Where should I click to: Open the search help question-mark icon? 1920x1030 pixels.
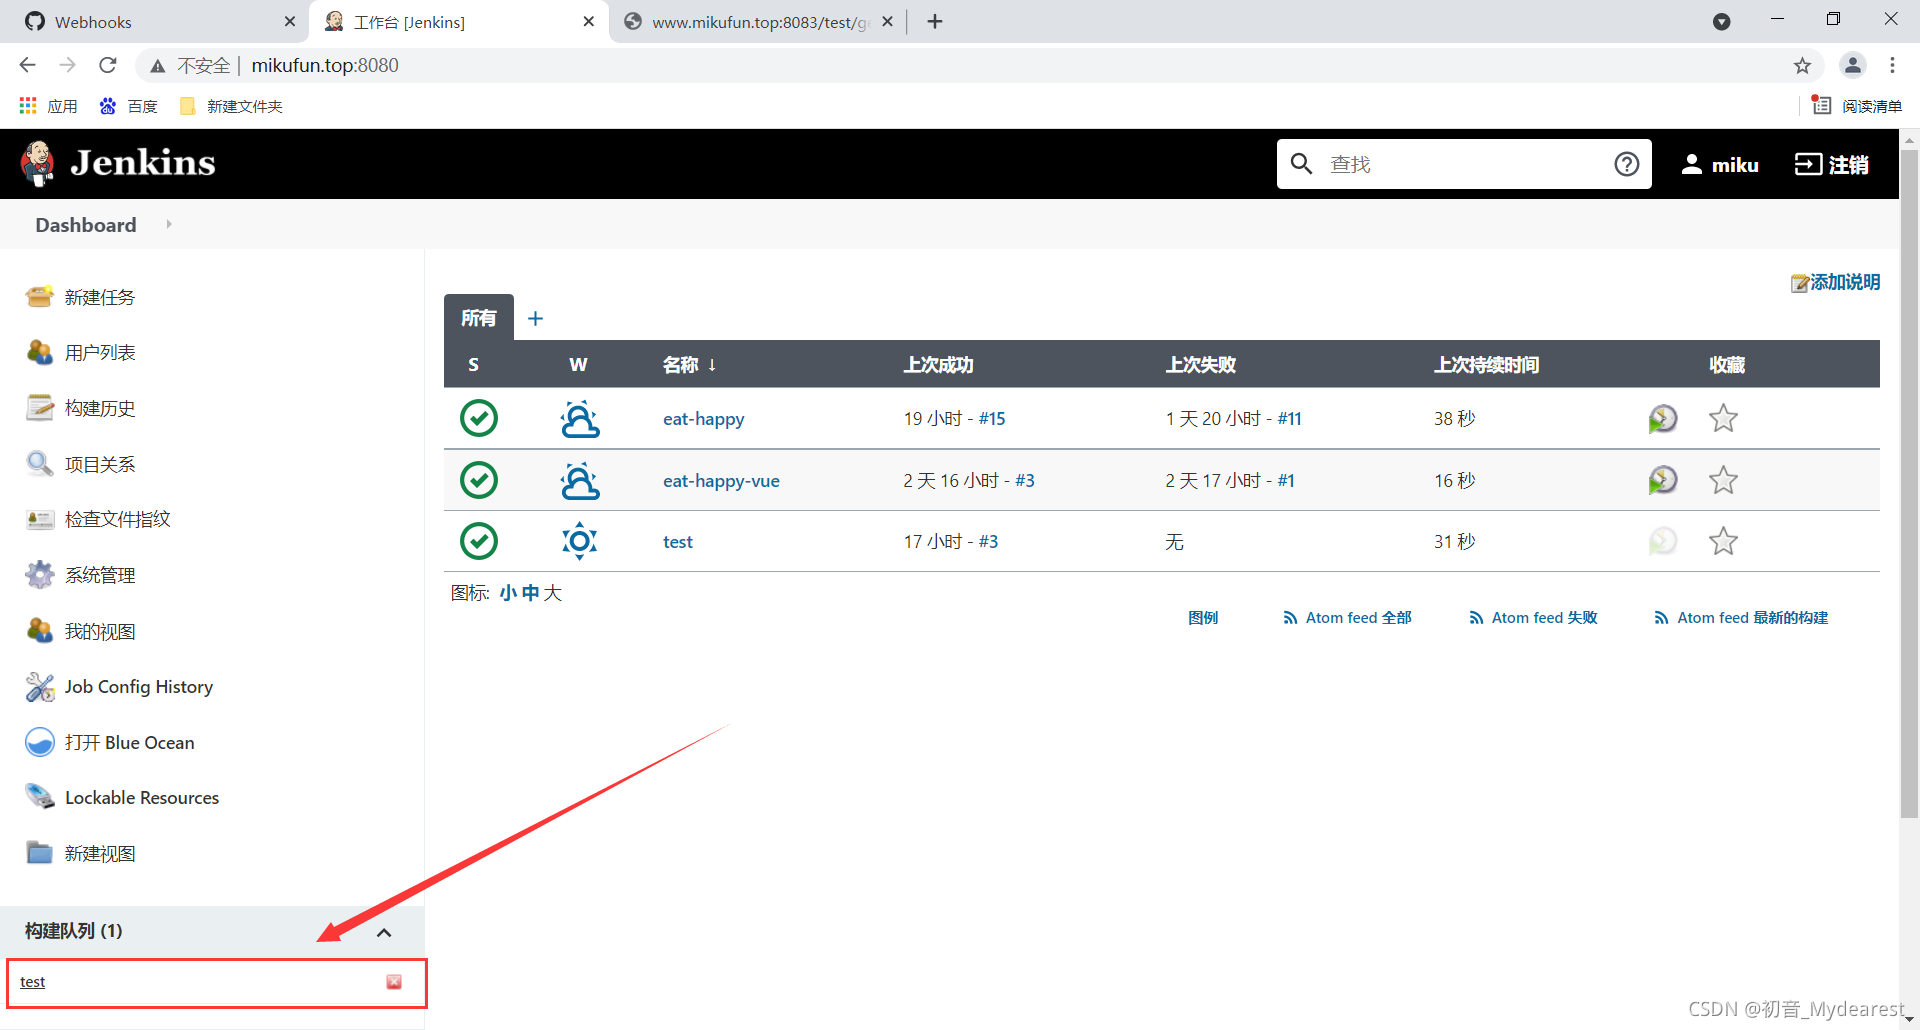click(1627, 164)
